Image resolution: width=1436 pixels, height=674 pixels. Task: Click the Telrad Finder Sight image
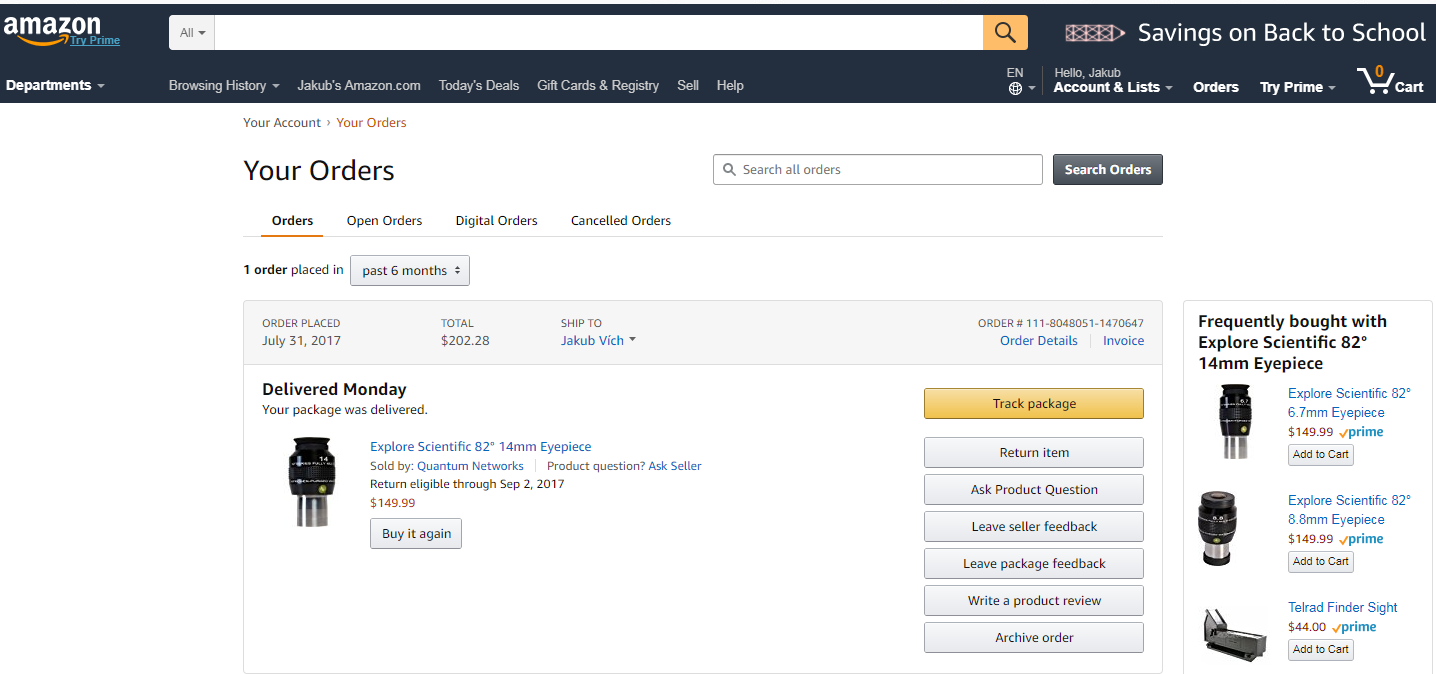pyautogui.click(x=1232, y=632)
